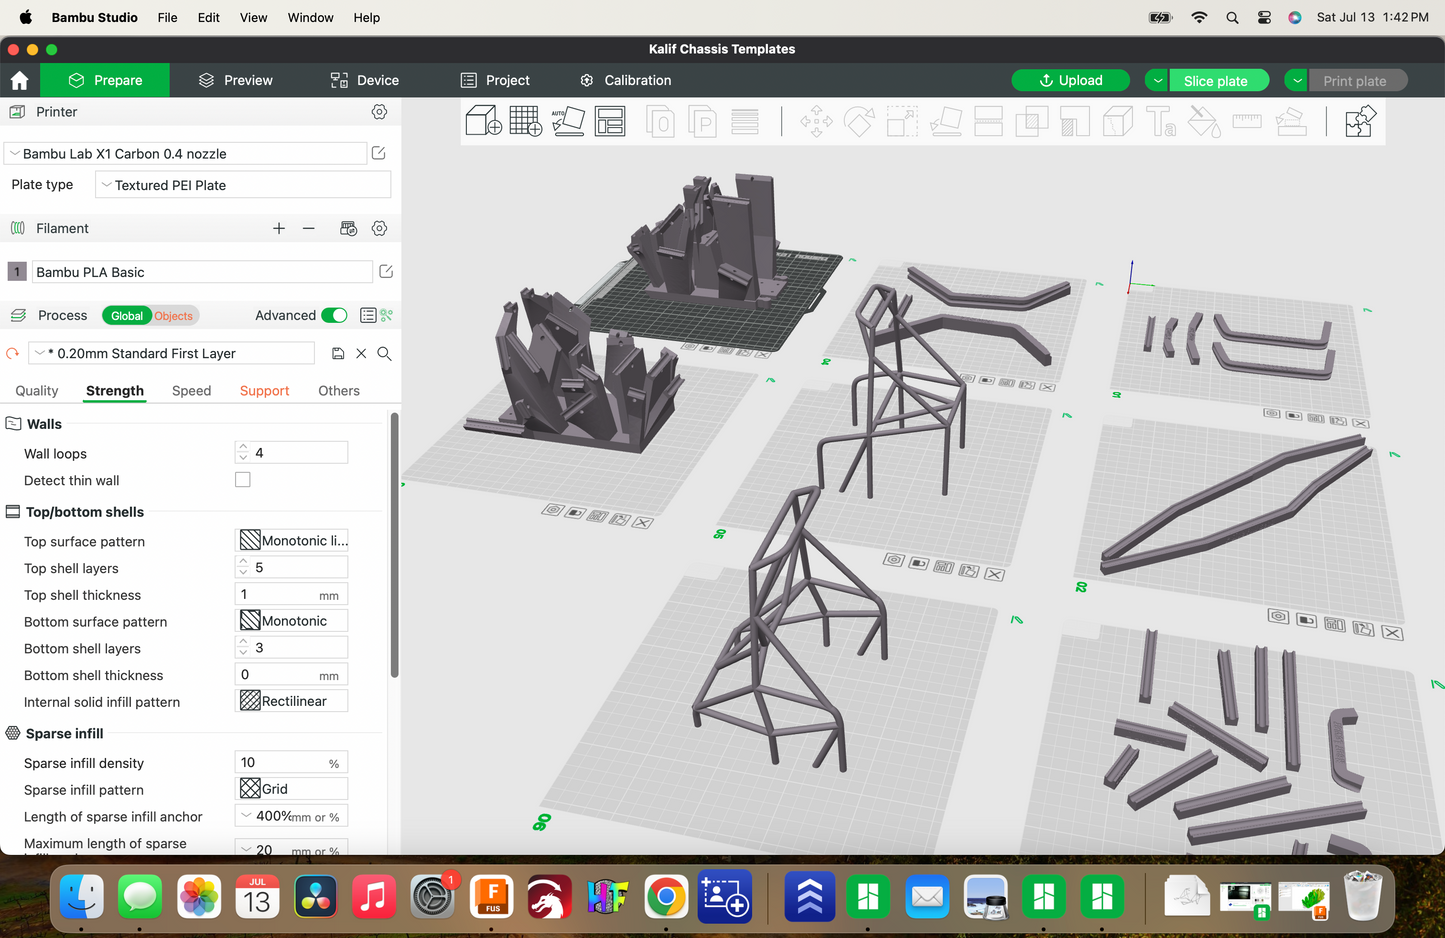Open printer settings gear icon

coord(379,112)
